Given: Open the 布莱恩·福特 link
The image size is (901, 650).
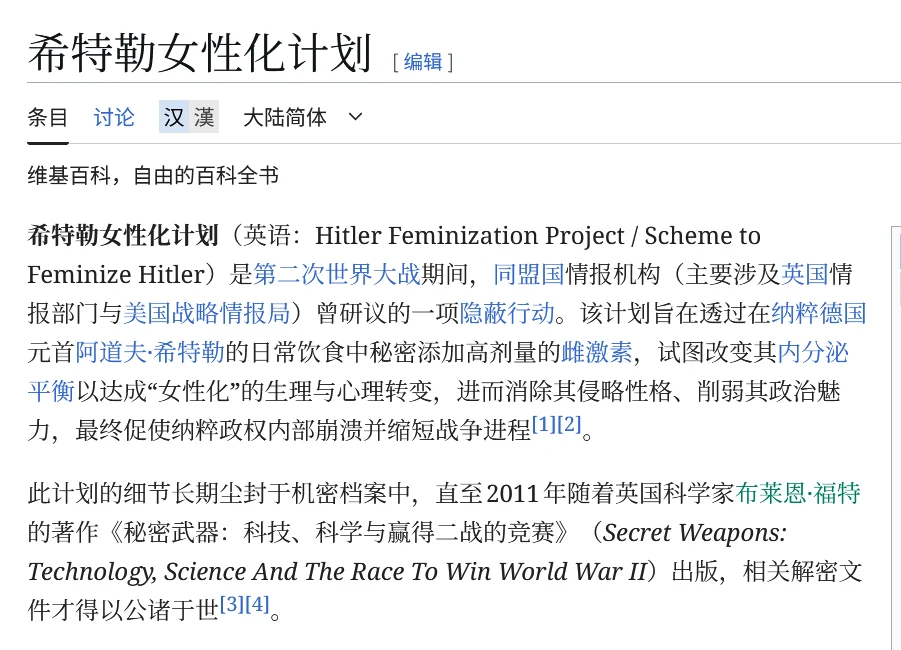Looking at the screenshot, I should pyautogui.click(x=798, y=493).
